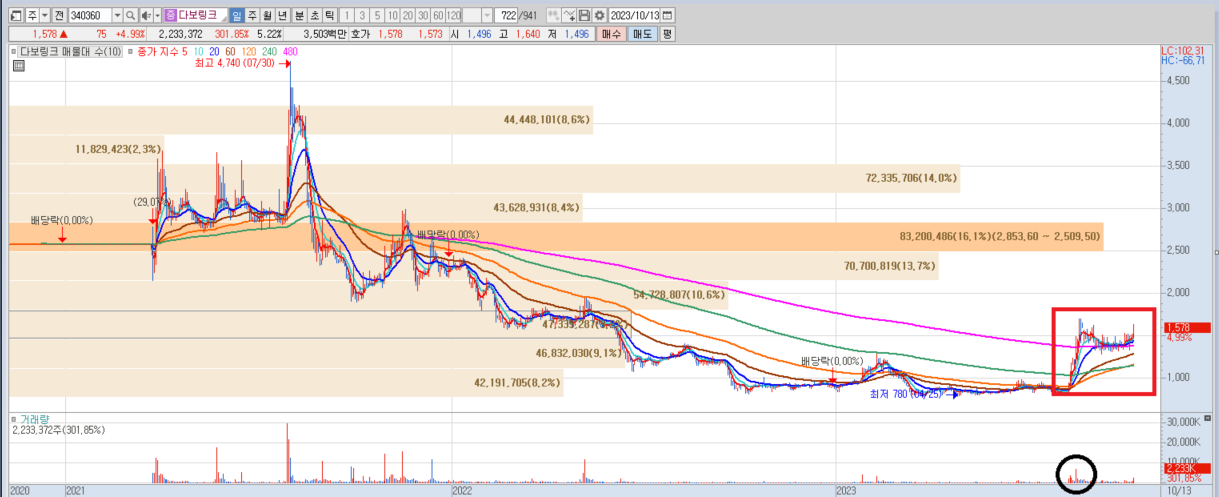Click interval button 30
This screenshot has width=1219, height=497.
pyautogui.click(x=423, y=15)
